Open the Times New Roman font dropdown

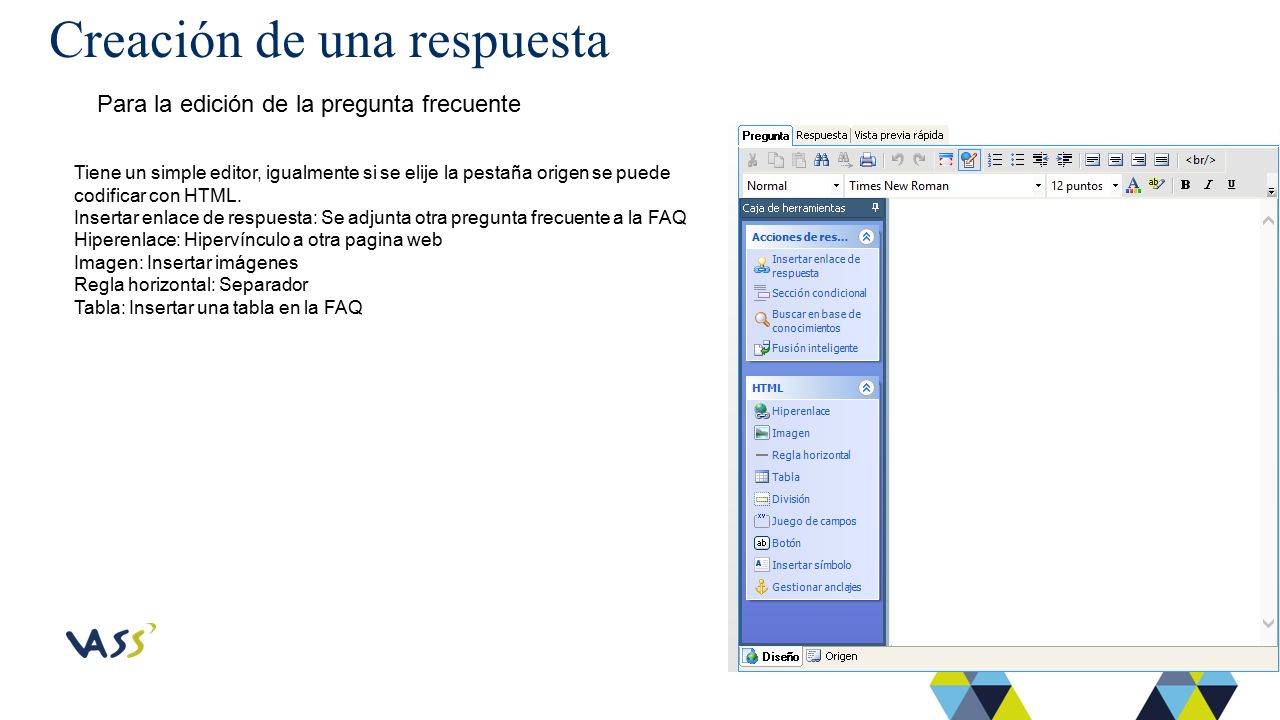click(944, 186)
